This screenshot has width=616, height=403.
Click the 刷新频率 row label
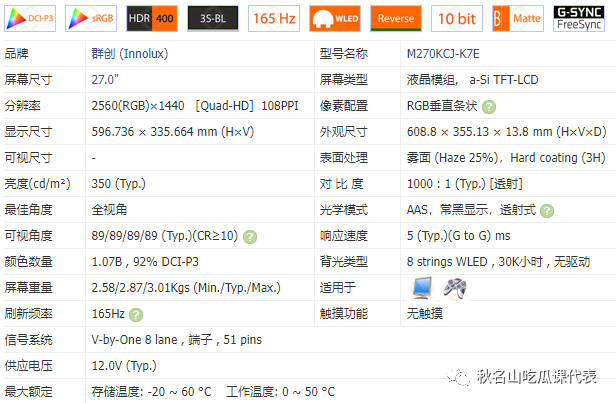(x=28, y=313)
